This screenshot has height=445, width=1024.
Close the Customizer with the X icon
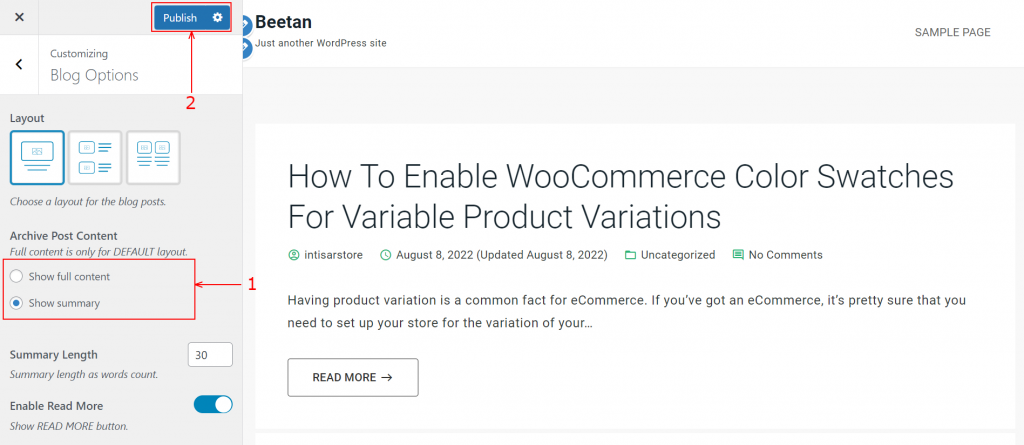coord(19,17)
